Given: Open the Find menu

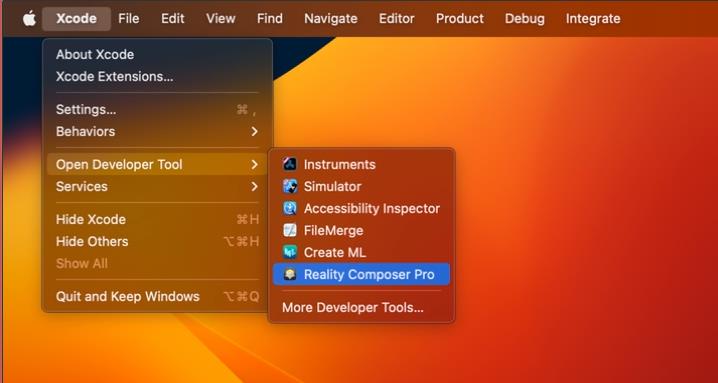Looking at the screenshot, I should click(x=270, y=19).
